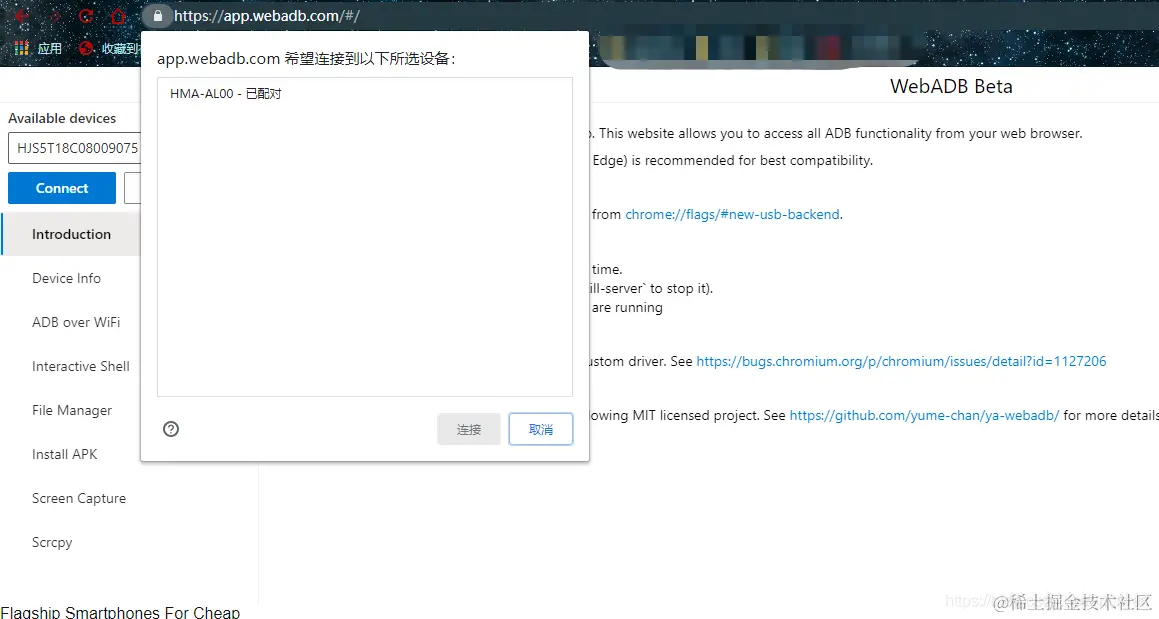The height and width of the screenshot is (619, 1159).
Task: Click the 连接 connect button in dialog
Action: [x=469, y=429]
